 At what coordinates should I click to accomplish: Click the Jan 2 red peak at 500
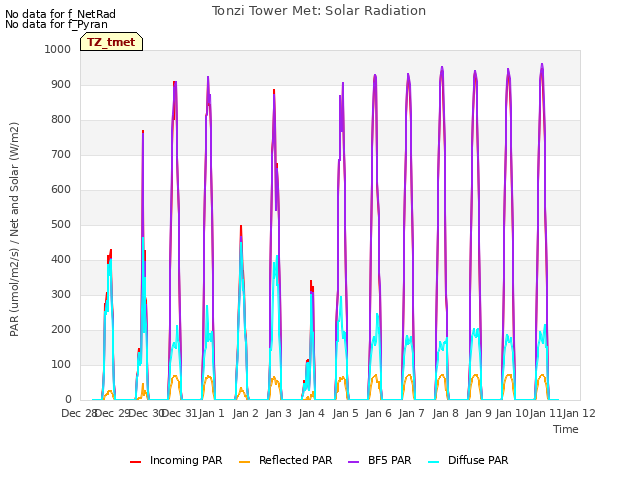tap(241, 226)
